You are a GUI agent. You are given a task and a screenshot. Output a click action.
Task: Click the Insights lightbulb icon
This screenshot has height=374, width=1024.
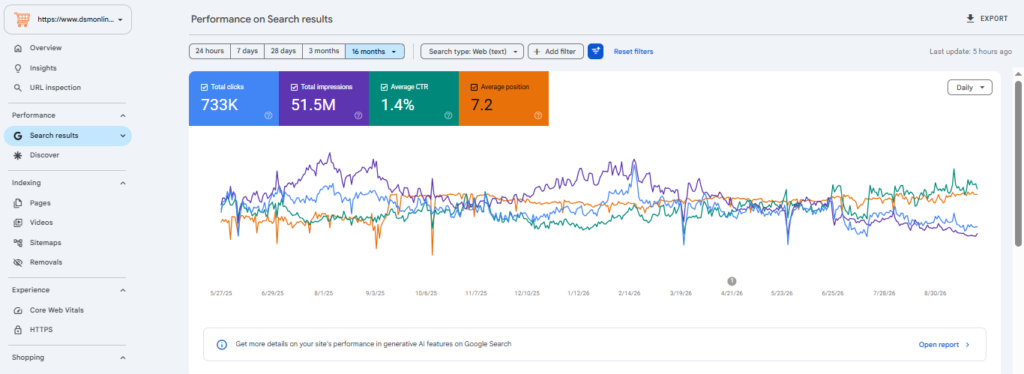coord(18,68)
